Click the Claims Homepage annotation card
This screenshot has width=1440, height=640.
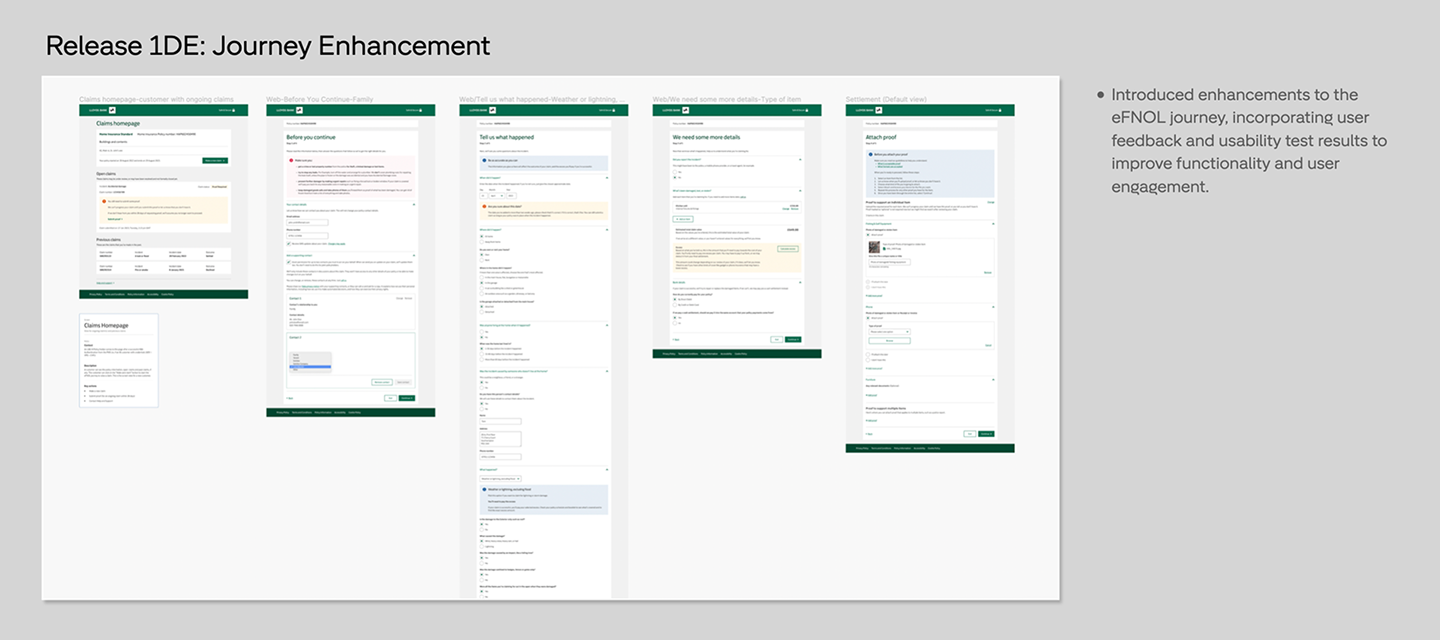pos(118,360)
